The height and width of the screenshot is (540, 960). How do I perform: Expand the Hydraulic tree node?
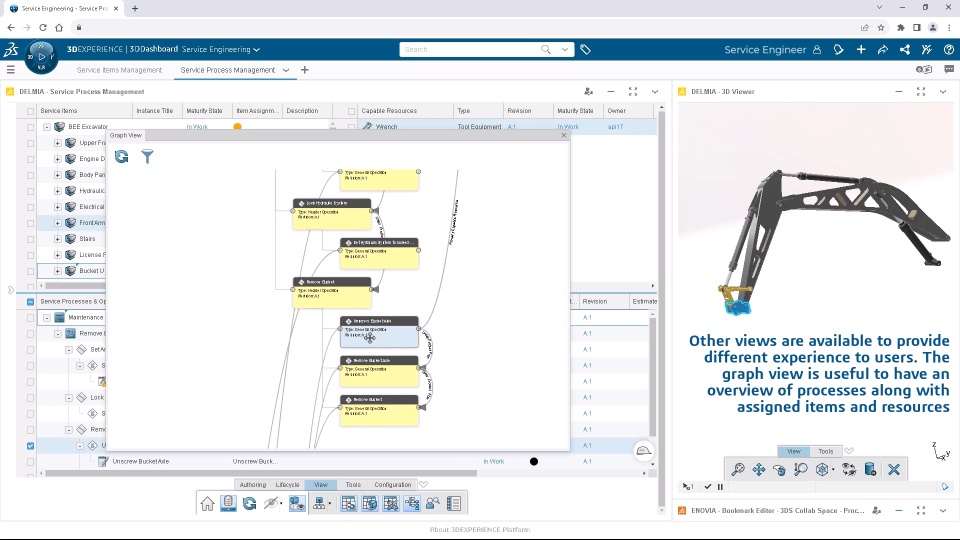tap(58, 191)
